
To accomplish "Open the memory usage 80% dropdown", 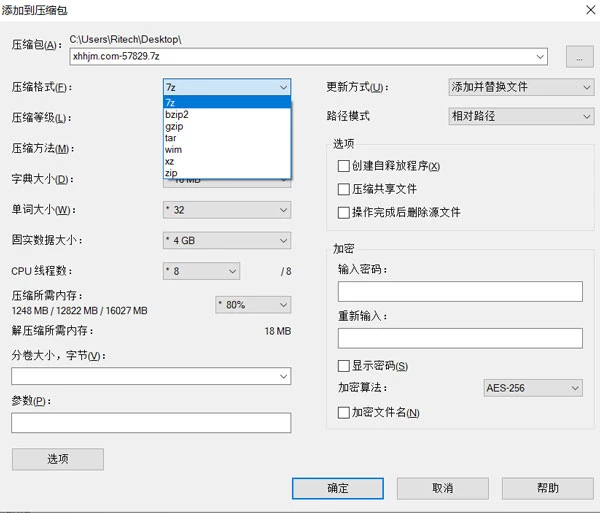I will pos(253,305).
